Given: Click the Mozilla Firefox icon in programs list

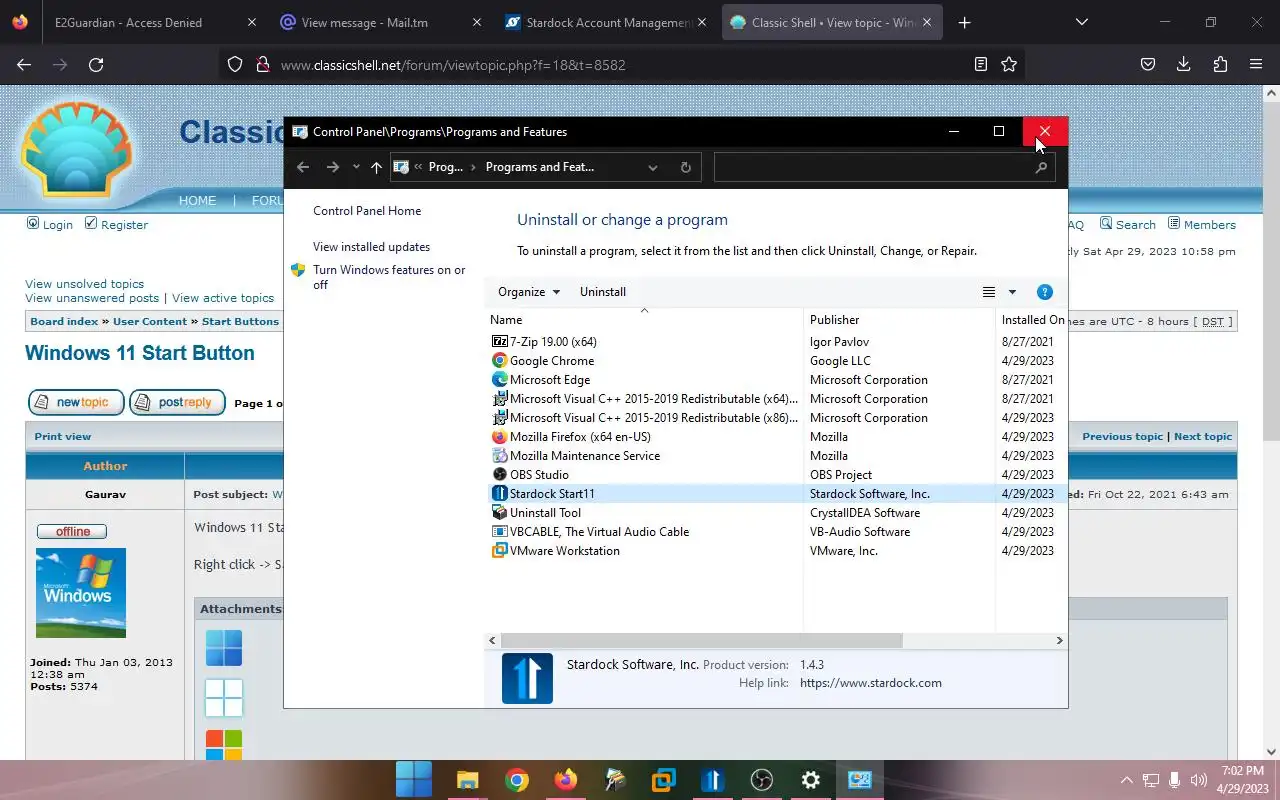Looking at the screenshot, I should pyautogui.click(x=500, y=437).
